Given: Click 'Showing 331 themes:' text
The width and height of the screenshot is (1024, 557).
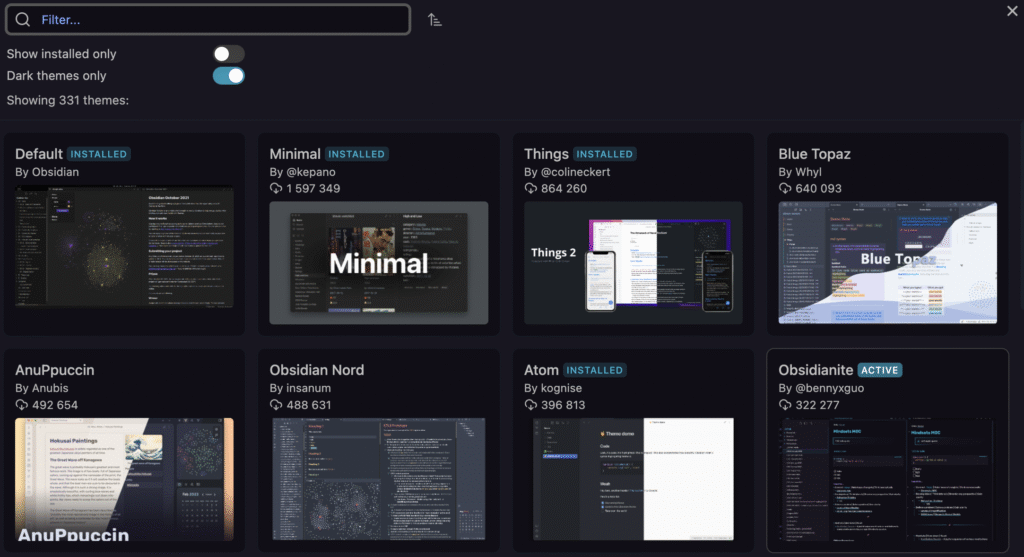Looking at the screenshot, I should pos(68,101).
